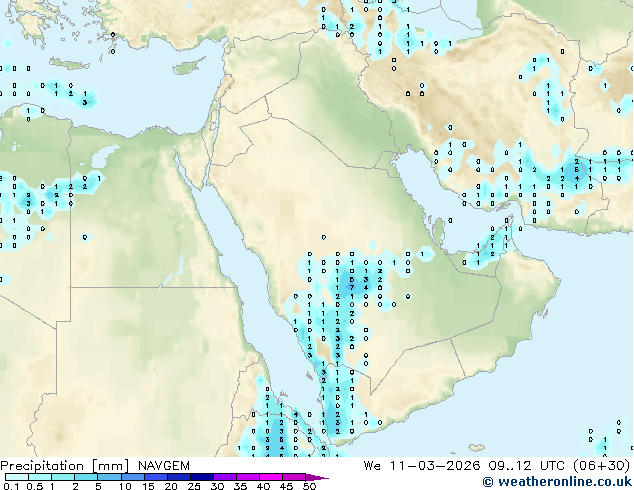The image size is (634, 490).
Task: Click the legend label '35'
Action: pyautogui.click(x=240, y=486)
